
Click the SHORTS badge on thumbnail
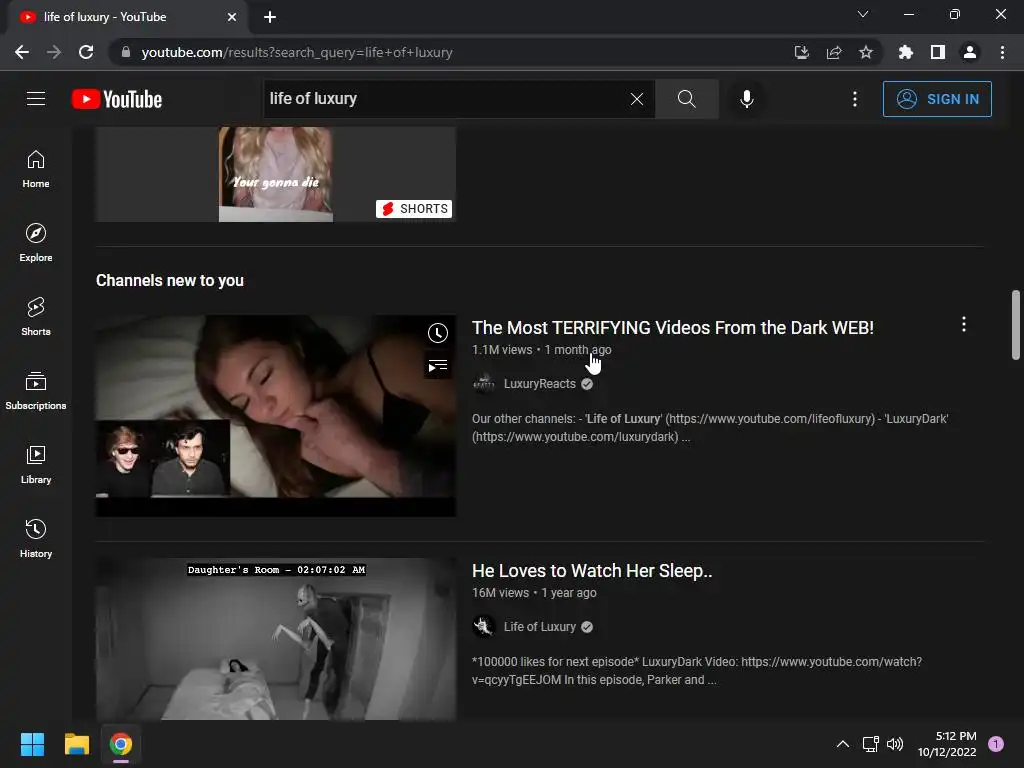(x=414, y=208)
